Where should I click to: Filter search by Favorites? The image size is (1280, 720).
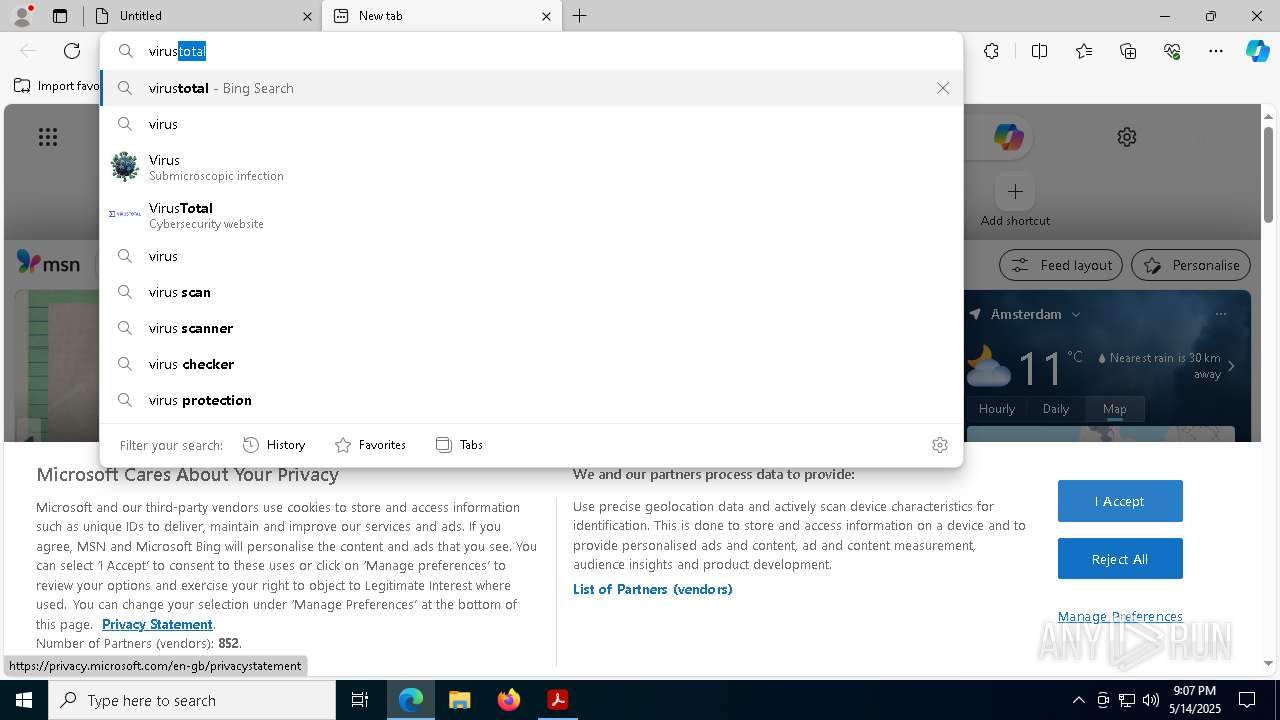370,445
